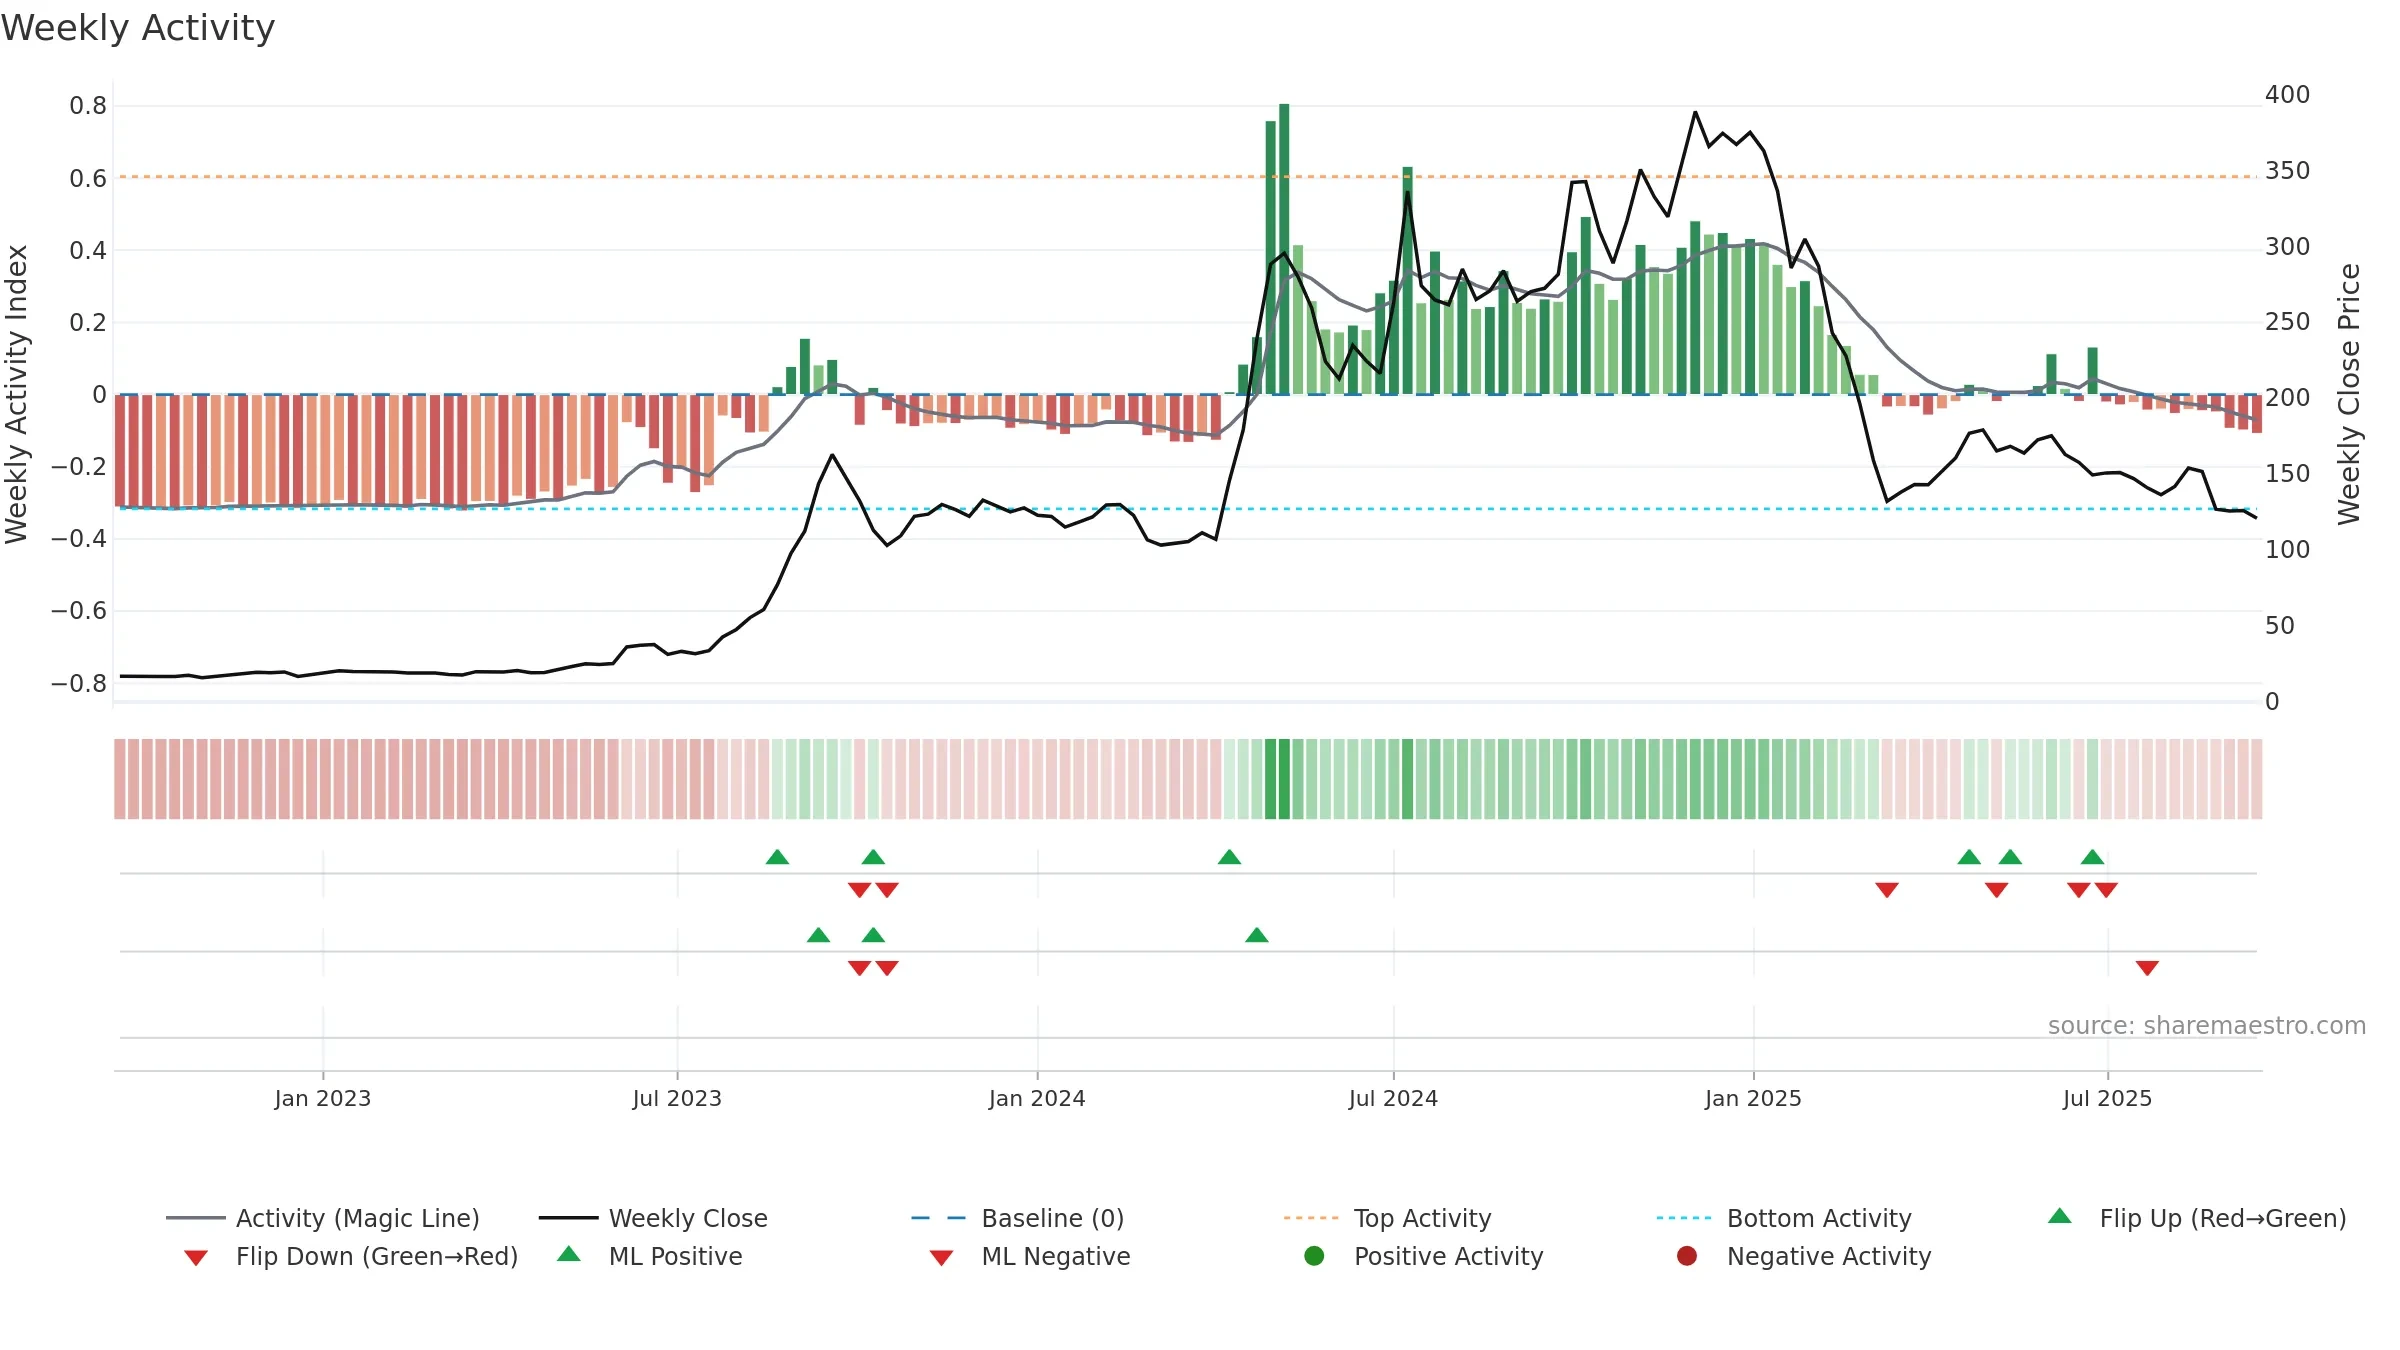Click the Jan 2023 x-axis label

tap(323, 1098)
